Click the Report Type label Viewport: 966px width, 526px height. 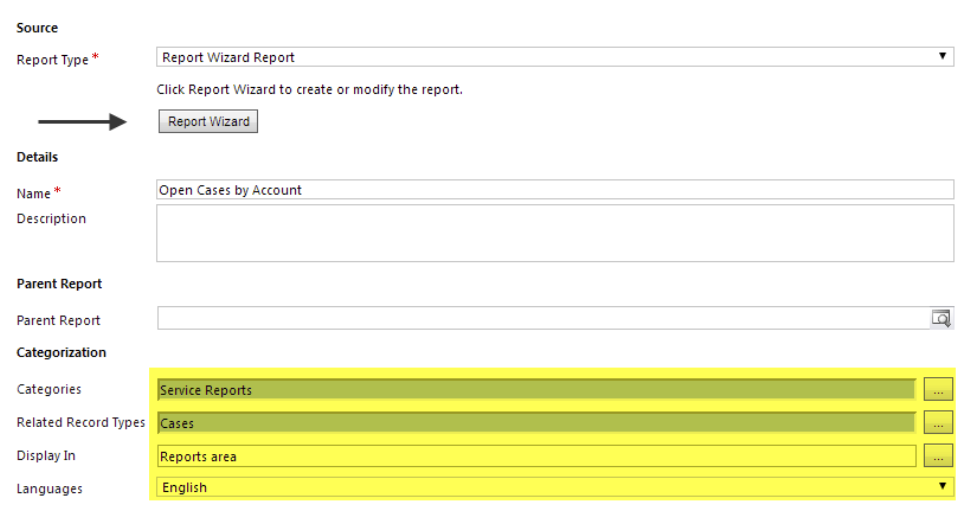click(x=52, y=60)
